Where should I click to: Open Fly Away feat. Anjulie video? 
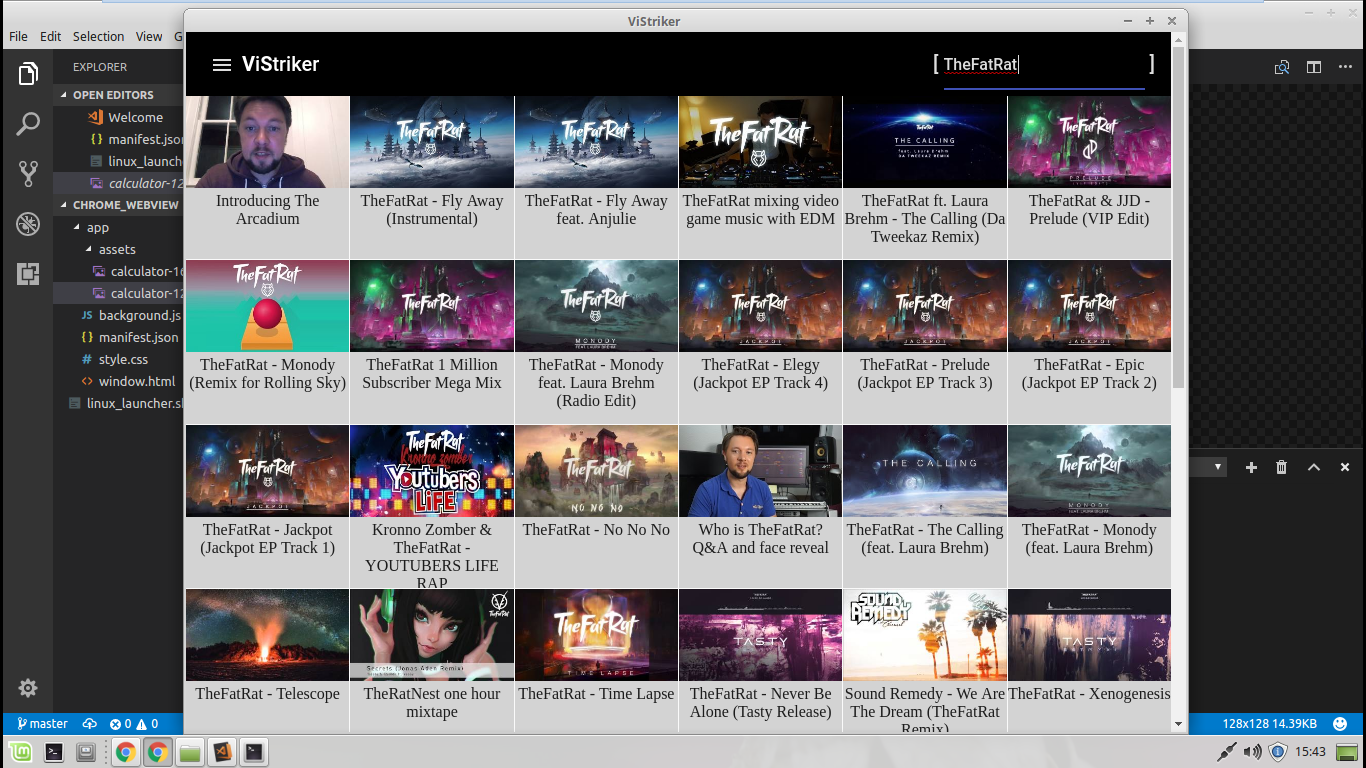(596, 142)
